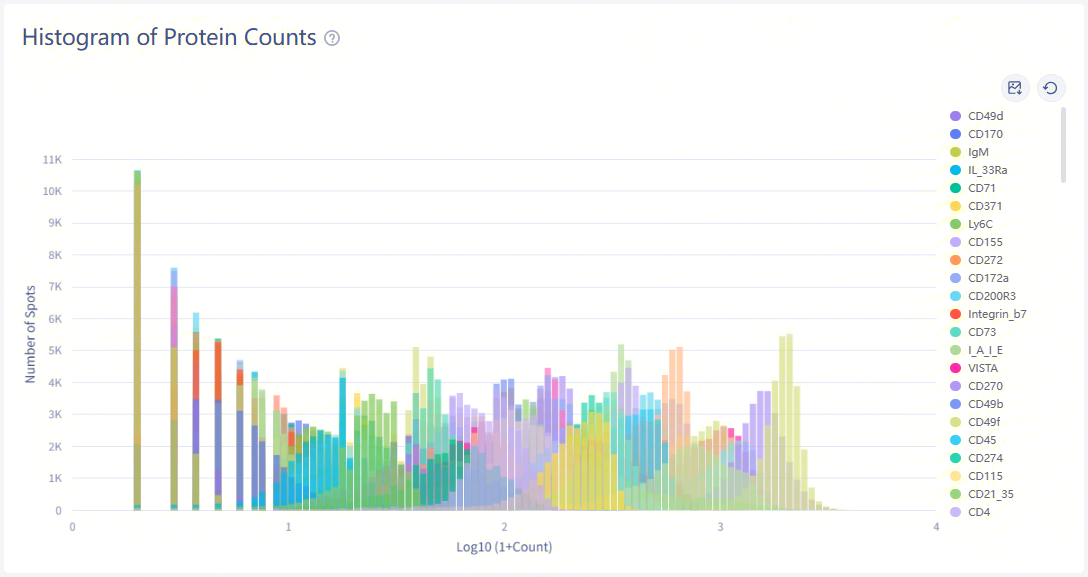The image size is (1088, 577).
Task: Click the tallest histogram bar near 11K
Action: [137, 340]
